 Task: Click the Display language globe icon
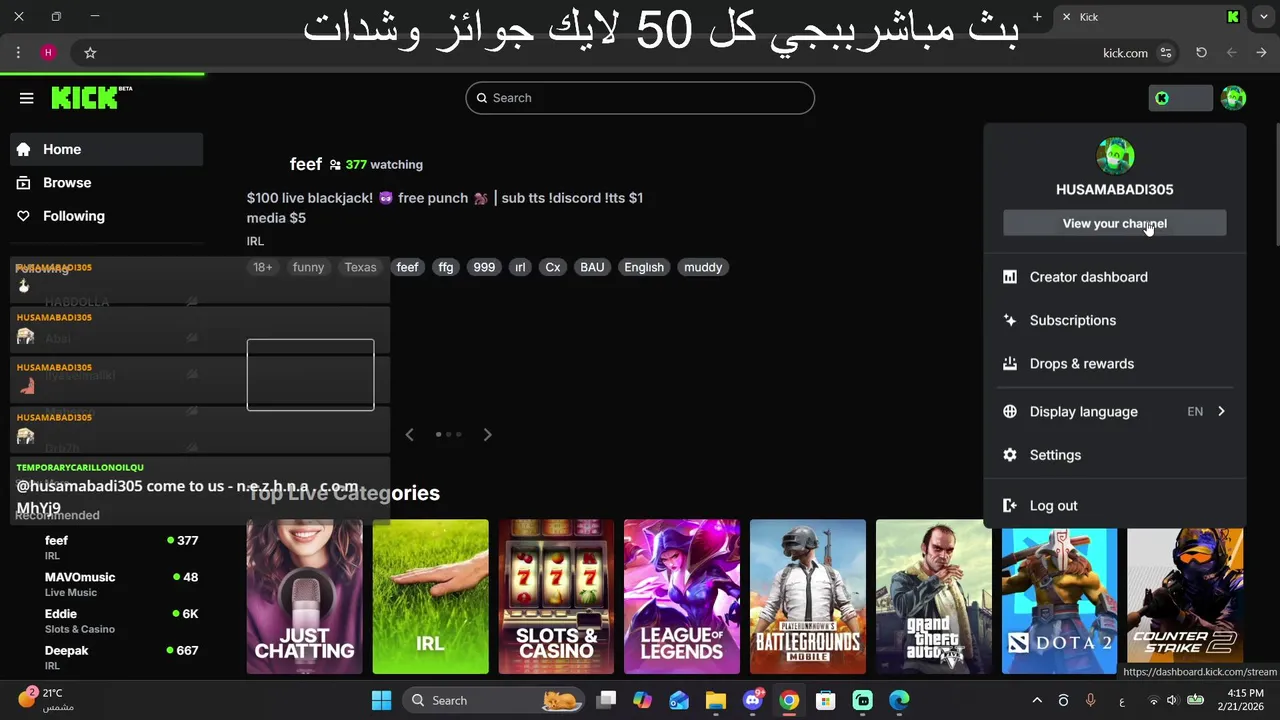1010,412
